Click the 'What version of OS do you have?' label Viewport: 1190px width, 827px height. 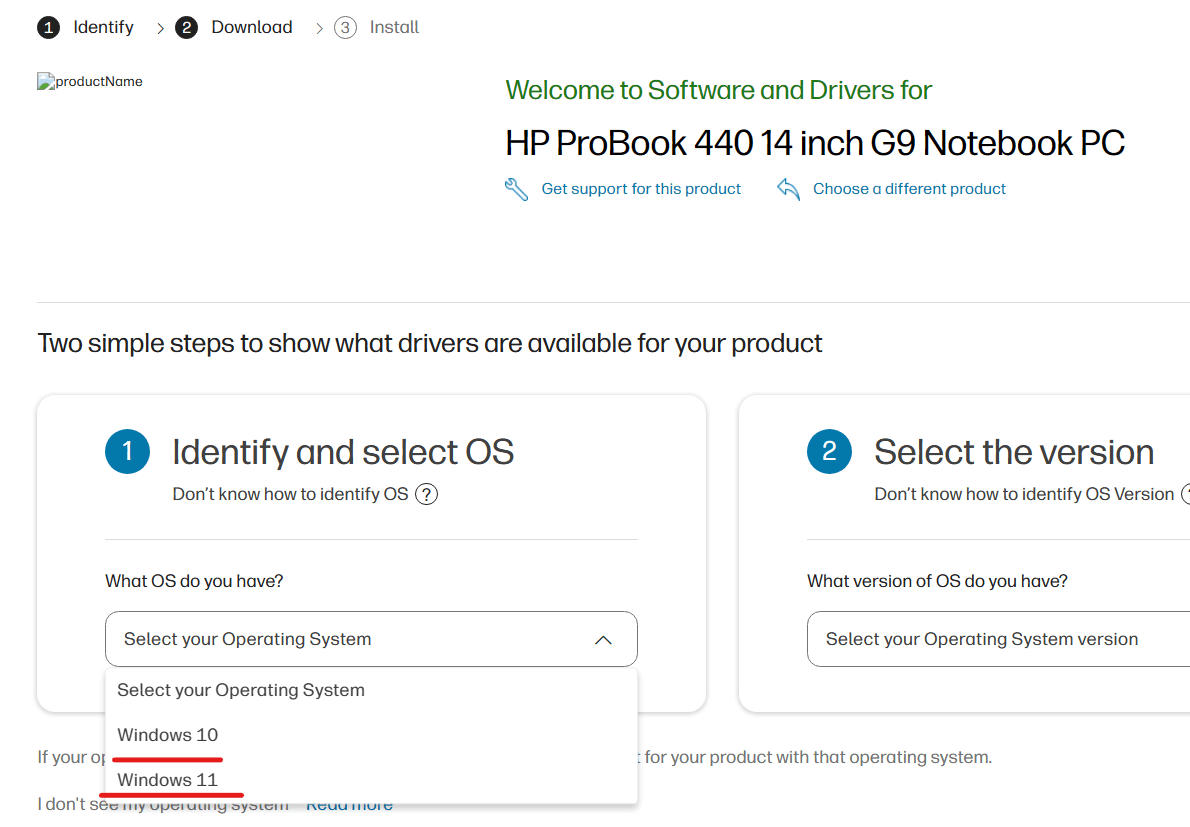tap(937, 581)
